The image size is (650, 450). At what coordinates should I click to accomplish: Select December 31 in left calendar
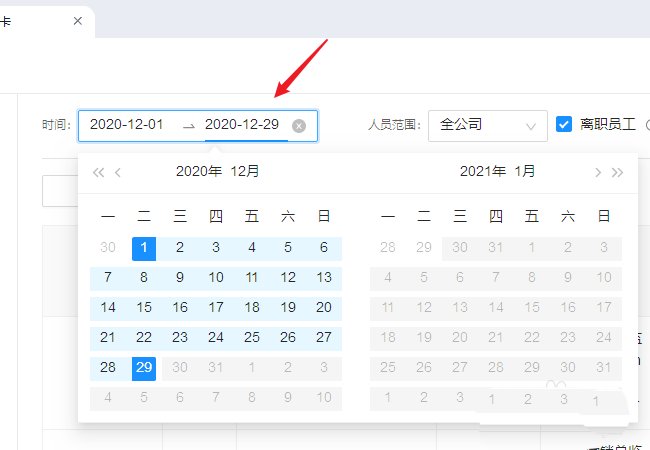(216, 368)
